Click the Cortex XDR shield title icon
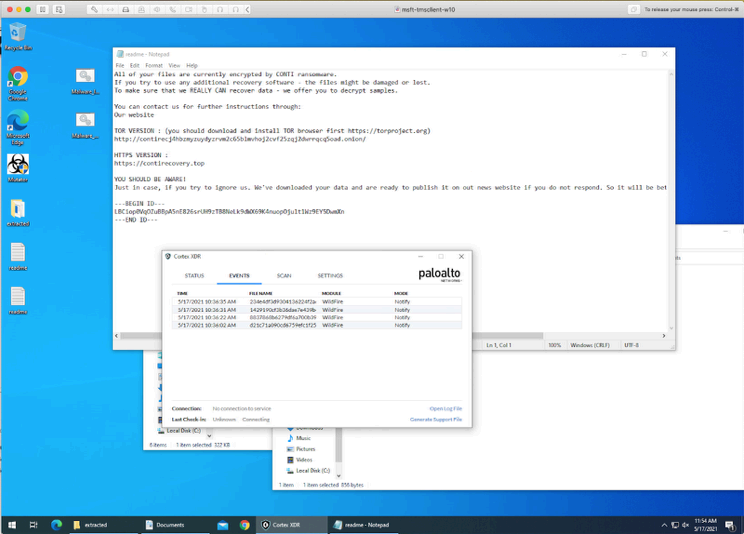 [x=167, y=256]
